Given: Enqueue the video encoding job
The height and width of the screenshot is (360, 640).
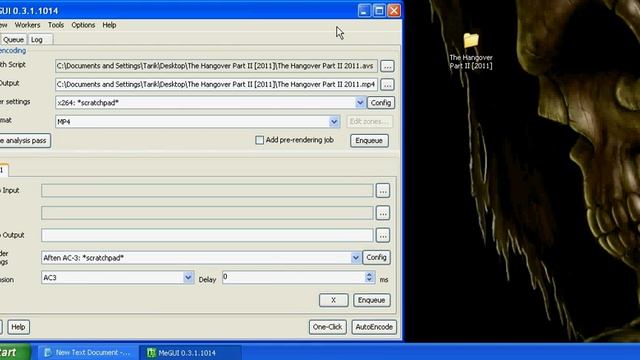Looking at the screenshot, I should pos(369,140).
